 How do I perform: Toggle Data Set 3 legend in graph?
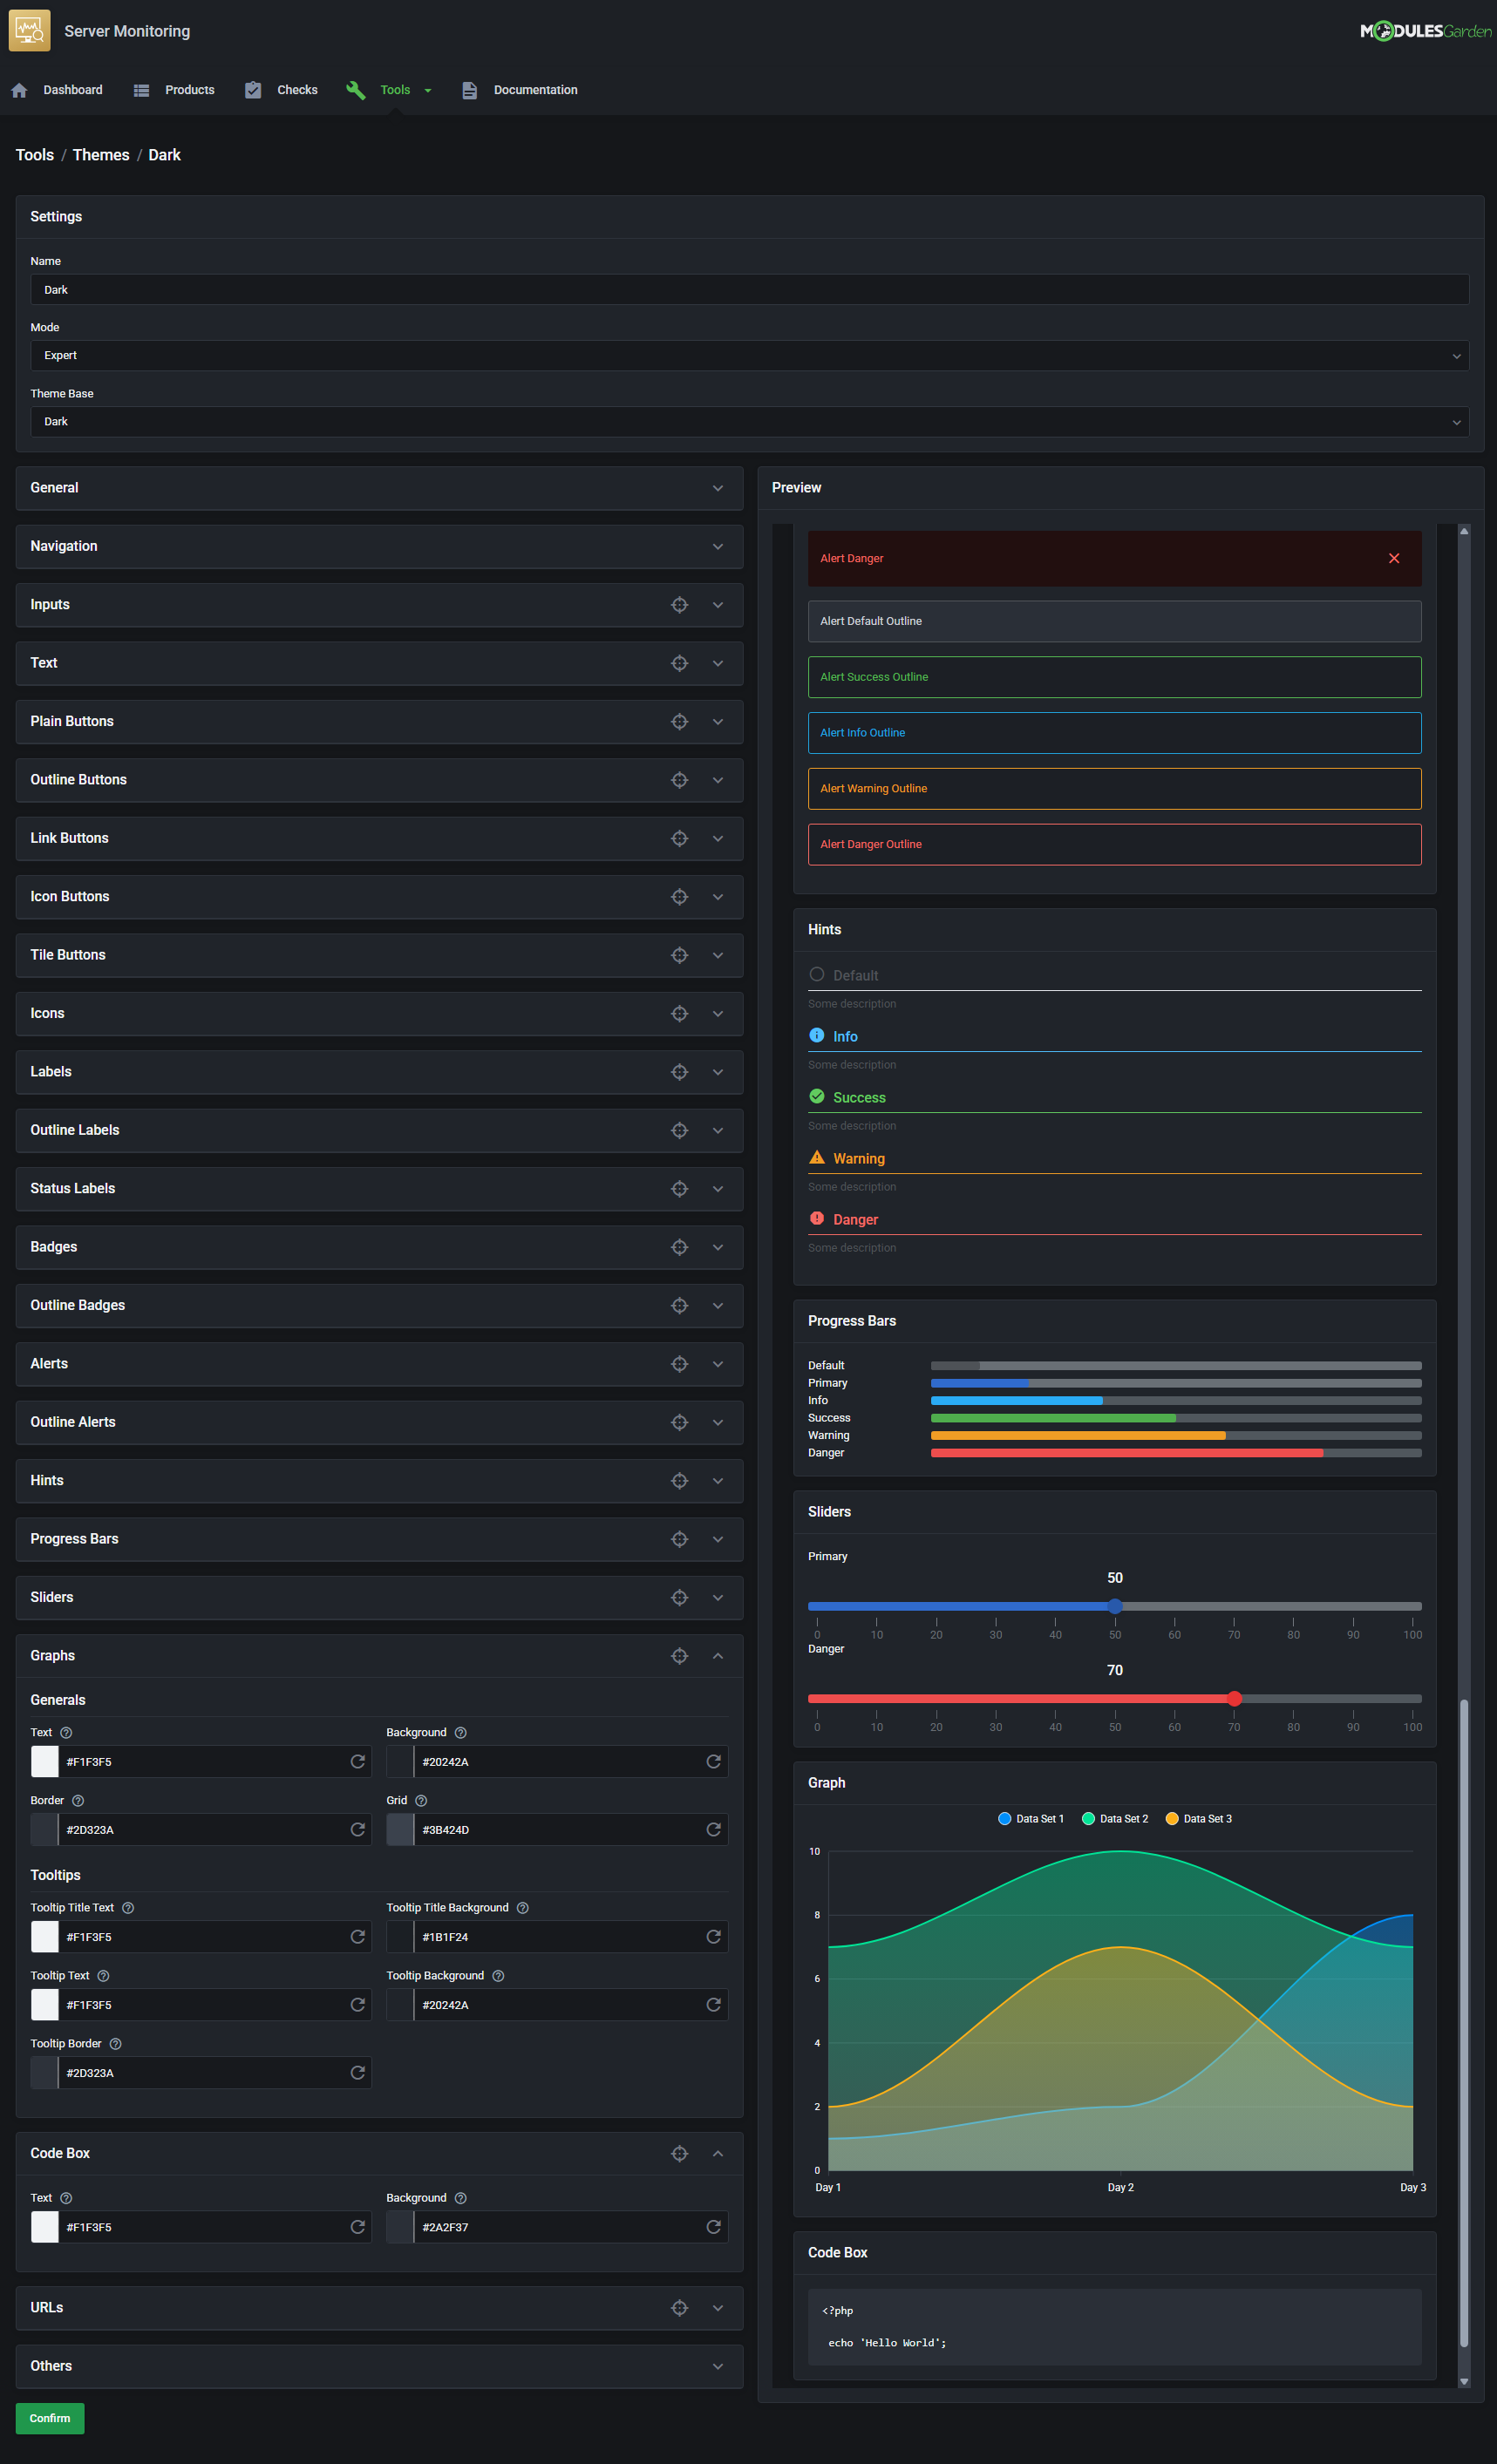1198,1818
